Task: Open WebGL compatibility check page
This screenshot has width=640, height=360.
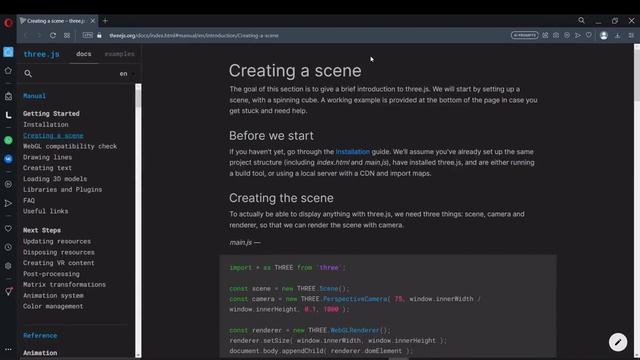Action: 70,146
